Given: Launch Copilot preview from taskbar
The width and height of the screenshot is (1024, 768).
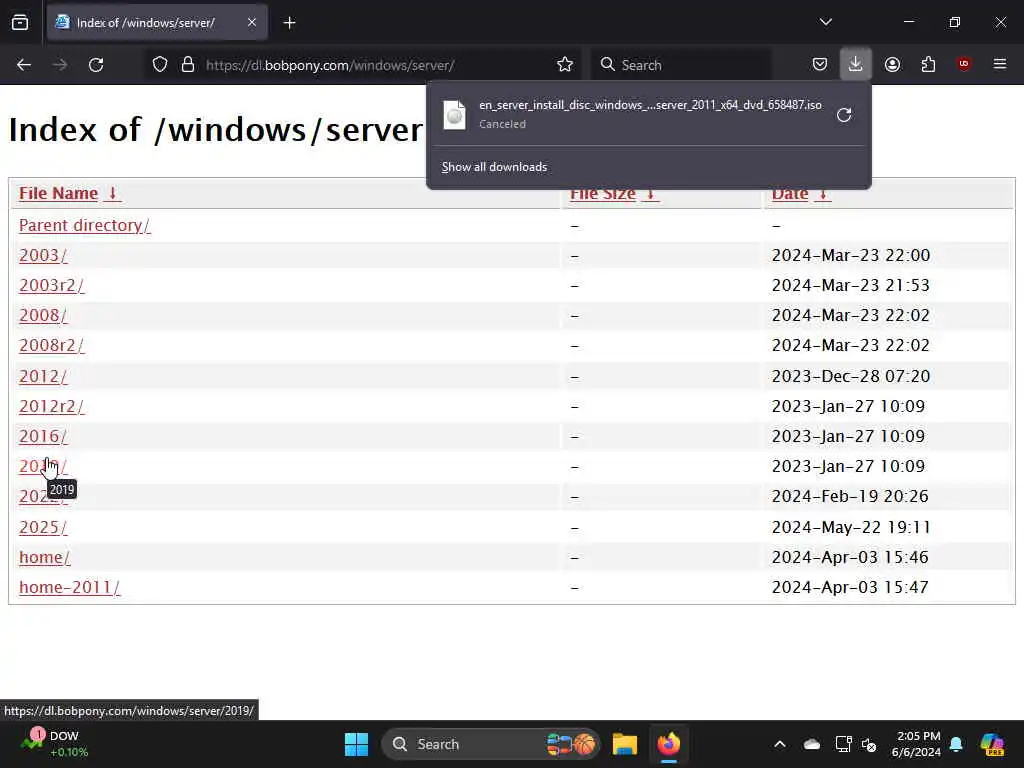Looking at the screenshot, I should point(993,744).
